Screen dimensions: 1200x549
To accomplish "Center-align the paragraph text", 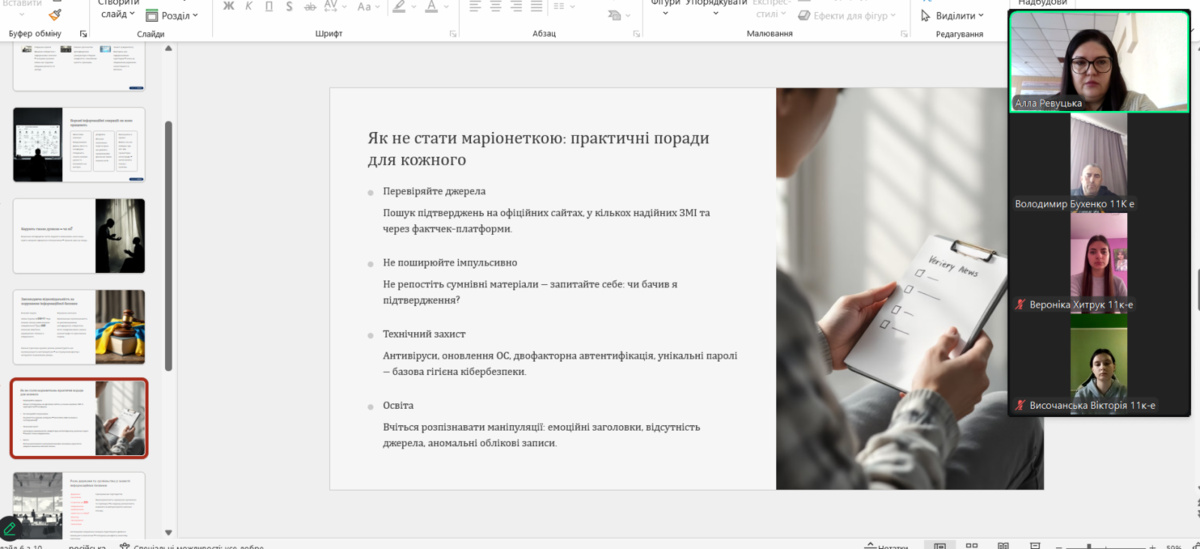I will pyautogui.click(x=497, y=7).
